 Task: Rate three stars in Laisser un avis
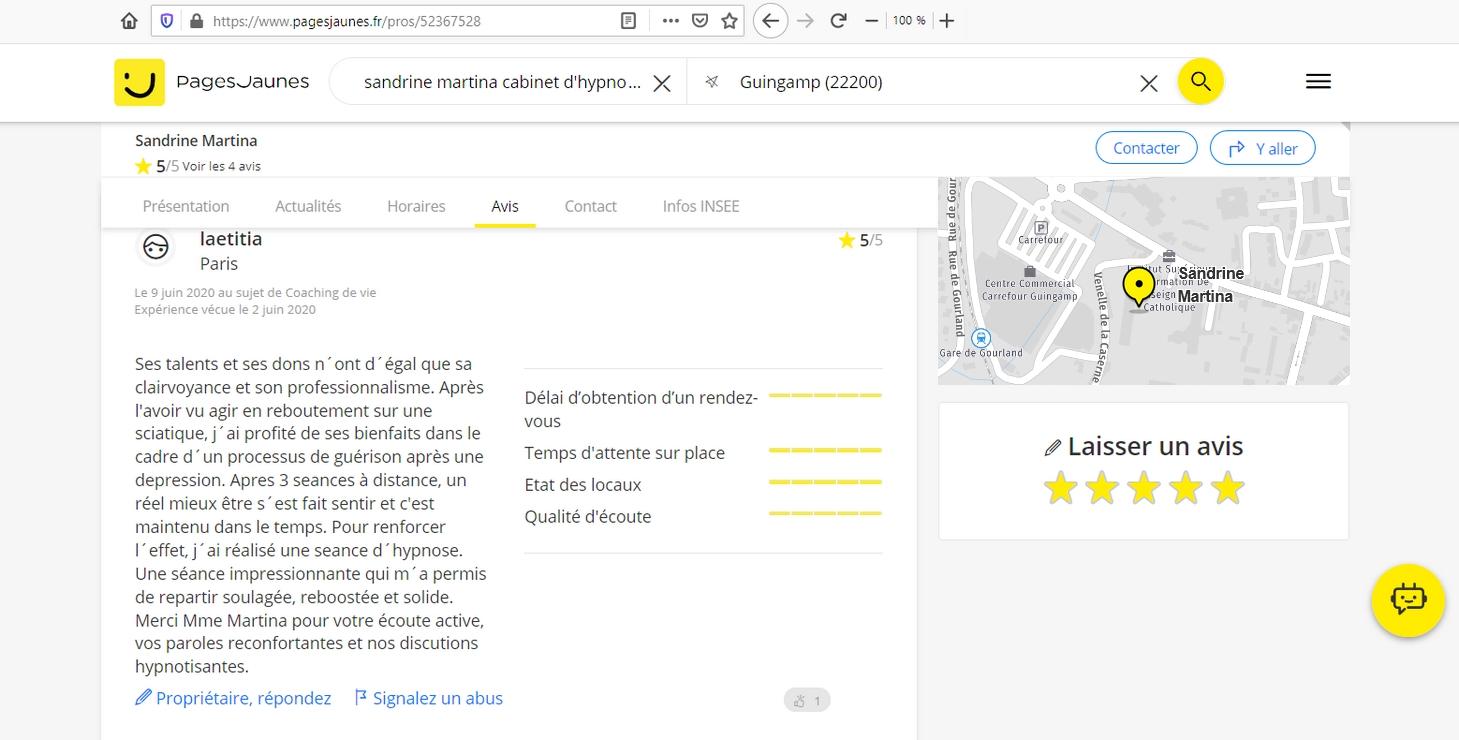pyautogui.click(x=1144, y=489)
